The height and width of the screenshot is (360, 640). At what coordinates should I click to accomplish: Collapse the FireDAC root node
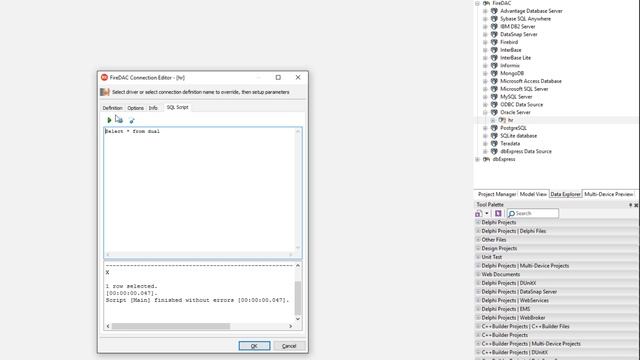tap(478, 3)
